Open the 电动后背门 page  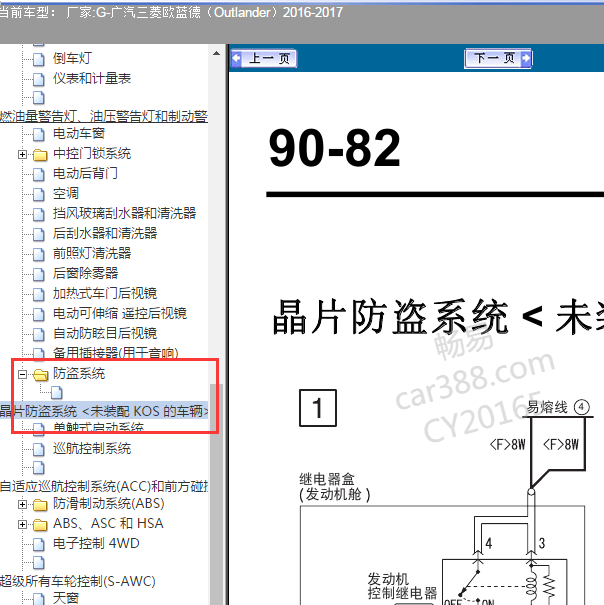point(85,173)
